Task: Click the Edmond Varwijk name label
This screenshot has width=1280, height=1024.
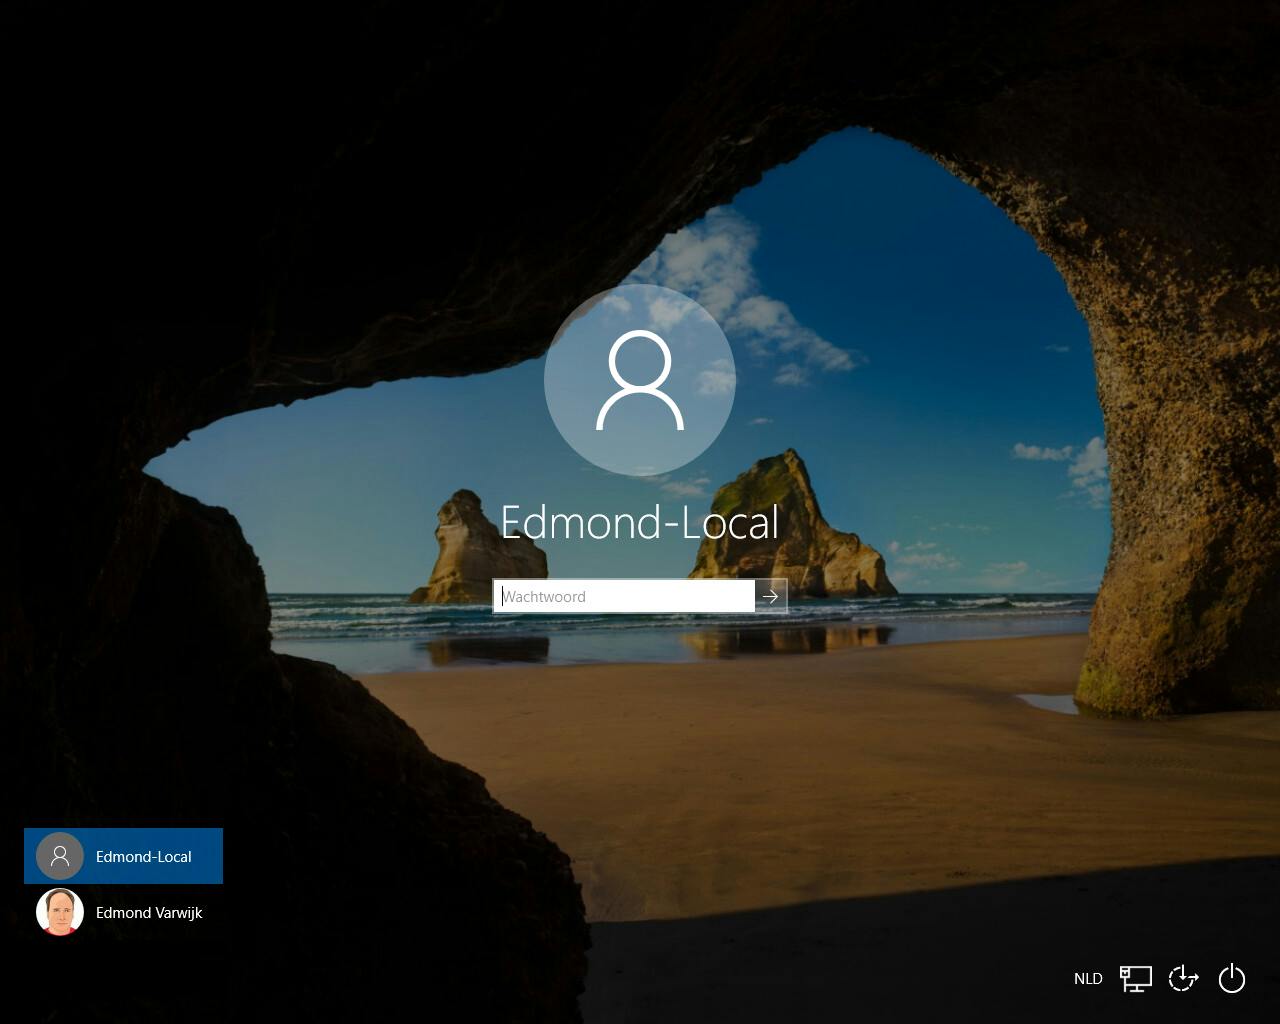Action: (148, 912)
